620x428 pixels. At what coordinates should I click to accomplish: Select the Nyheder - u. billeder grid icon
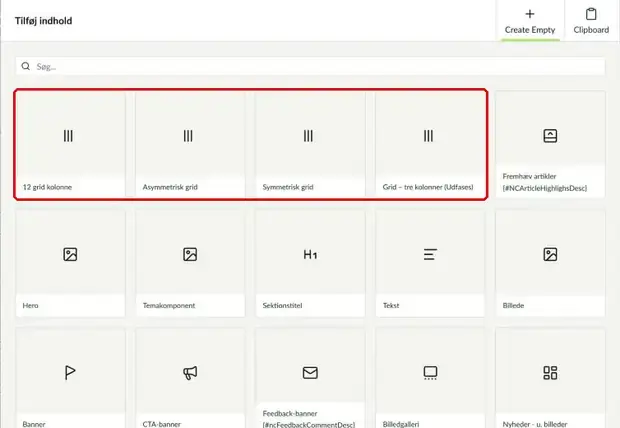click(550, 373)
